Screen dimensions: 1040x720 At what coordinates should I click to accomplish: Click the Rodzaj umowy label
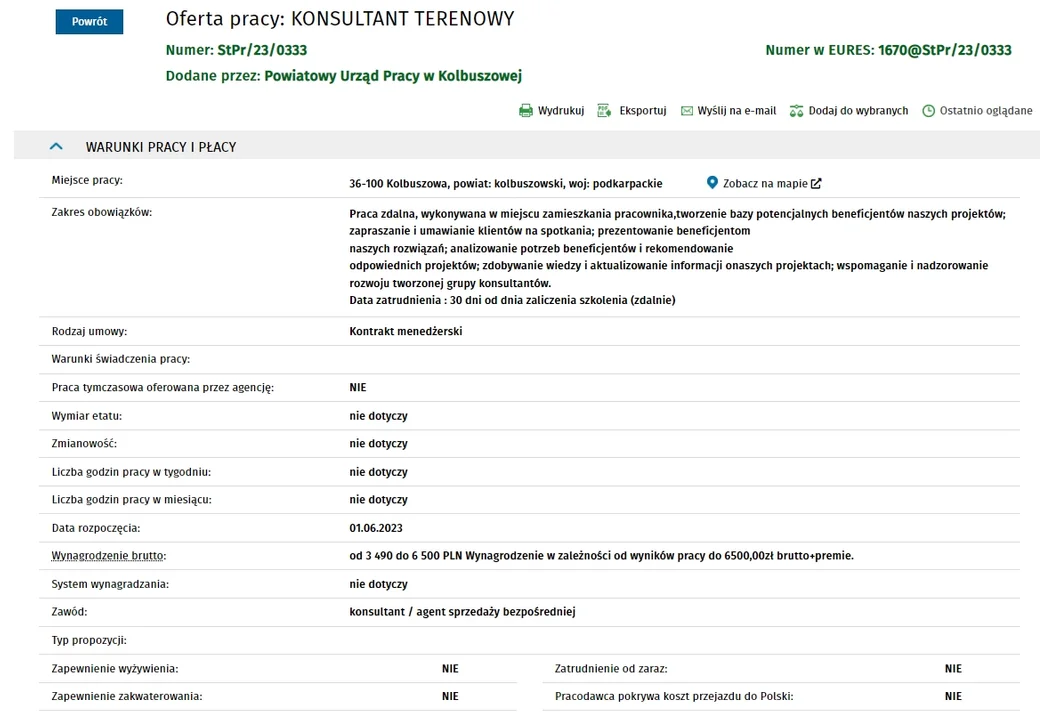tap(89, 331)
